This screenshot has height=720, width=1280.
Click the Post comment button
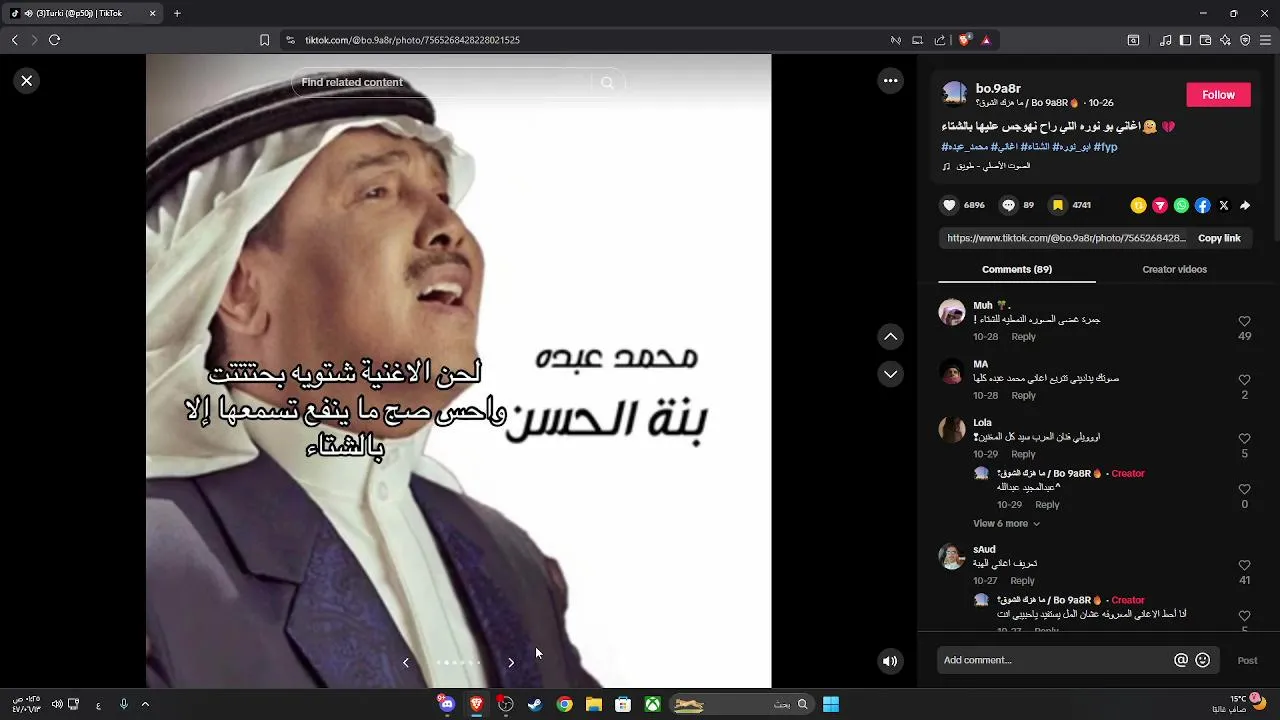(1247, 660)
